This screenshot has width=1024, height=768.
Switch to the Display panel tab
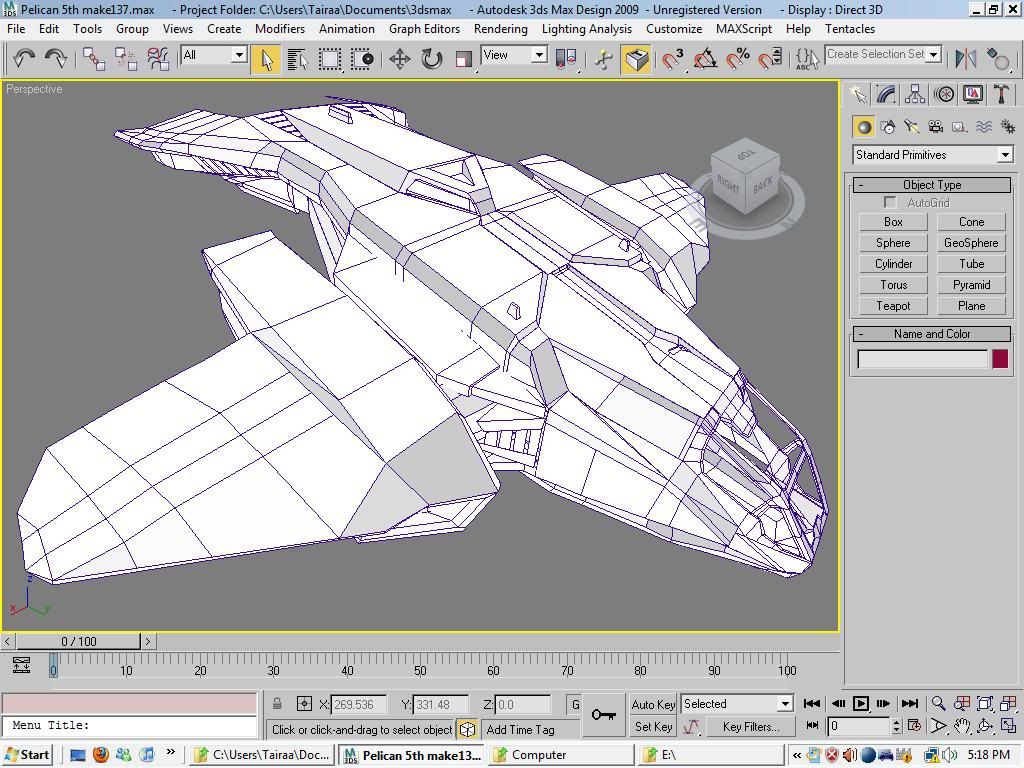click(972, 95)
